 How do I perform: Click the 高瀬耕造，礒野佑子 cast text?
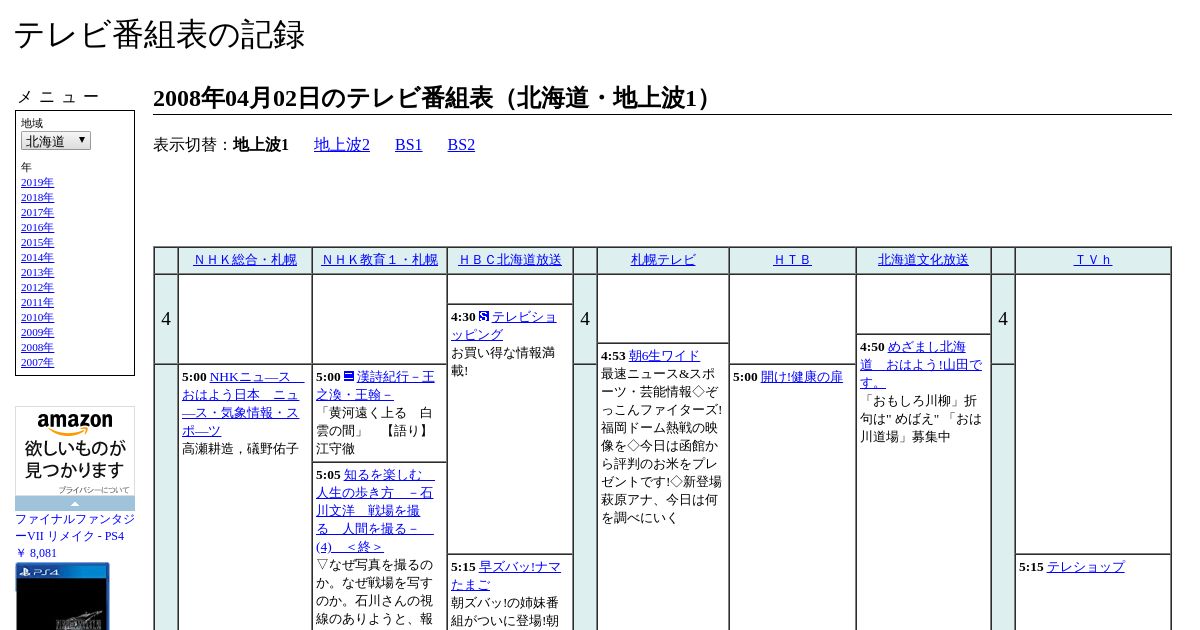tap(240, 449)
